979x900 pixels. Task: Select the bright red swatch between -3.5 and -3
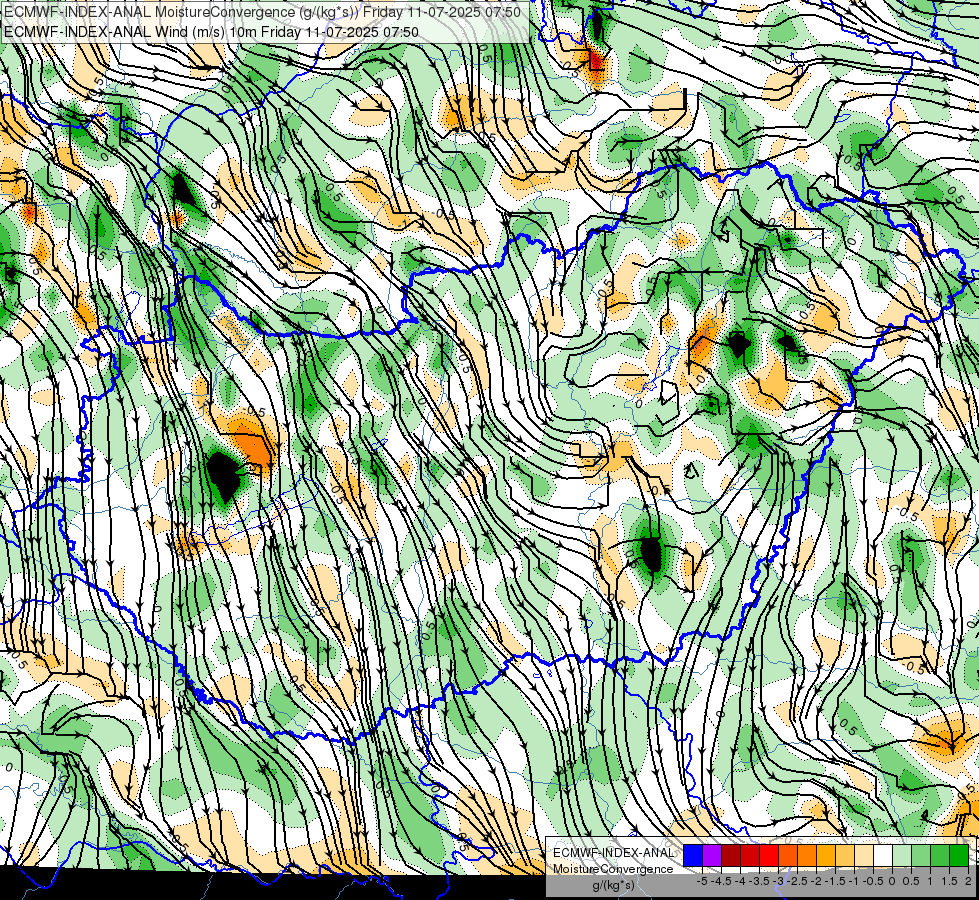click(769, 855)
